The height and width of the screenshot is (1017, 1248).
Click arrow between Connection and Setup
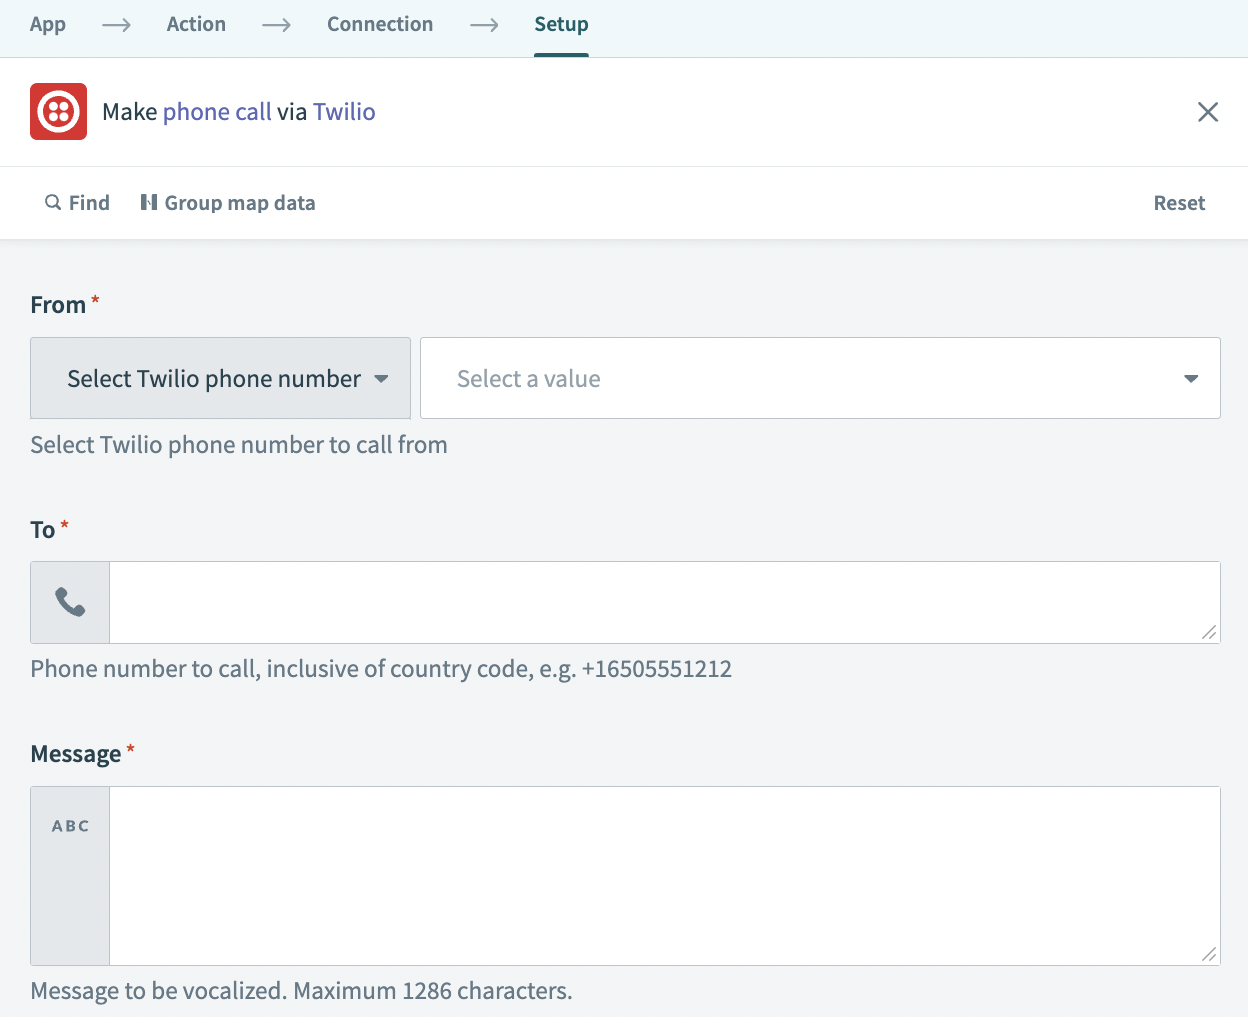484,25
